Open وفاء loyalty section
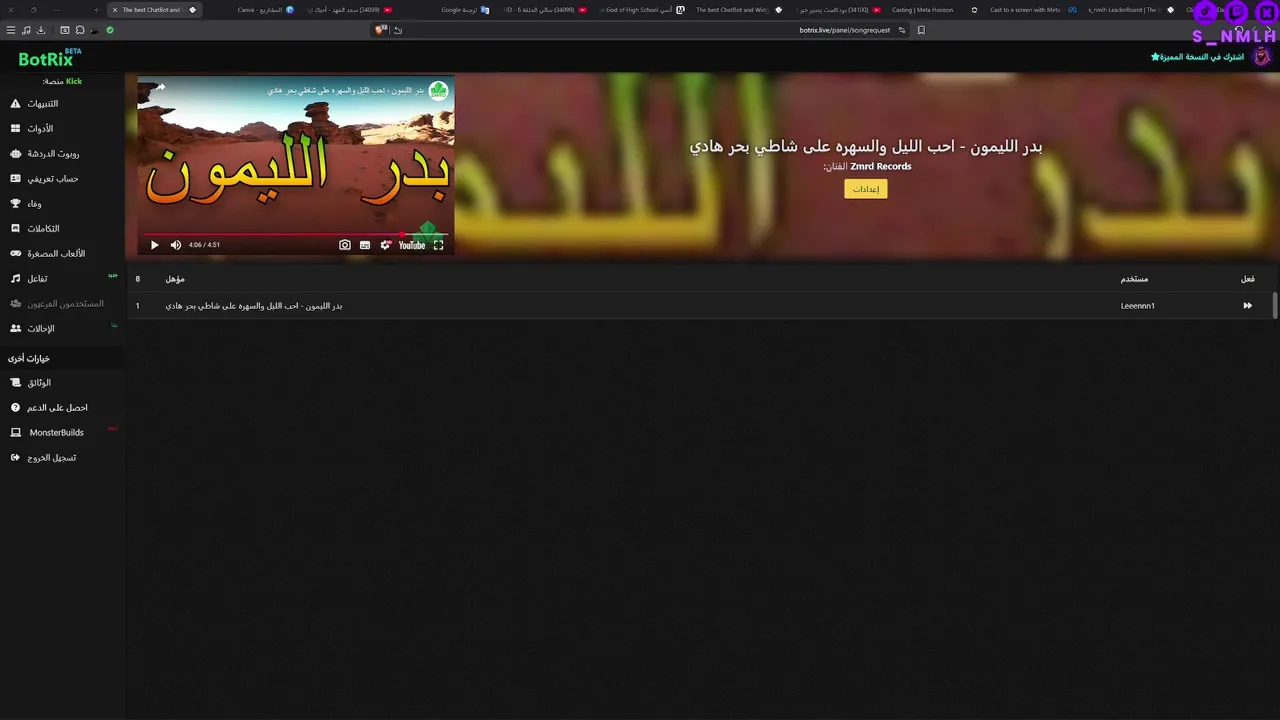The image size is (1280, 720). pos(27,203)
